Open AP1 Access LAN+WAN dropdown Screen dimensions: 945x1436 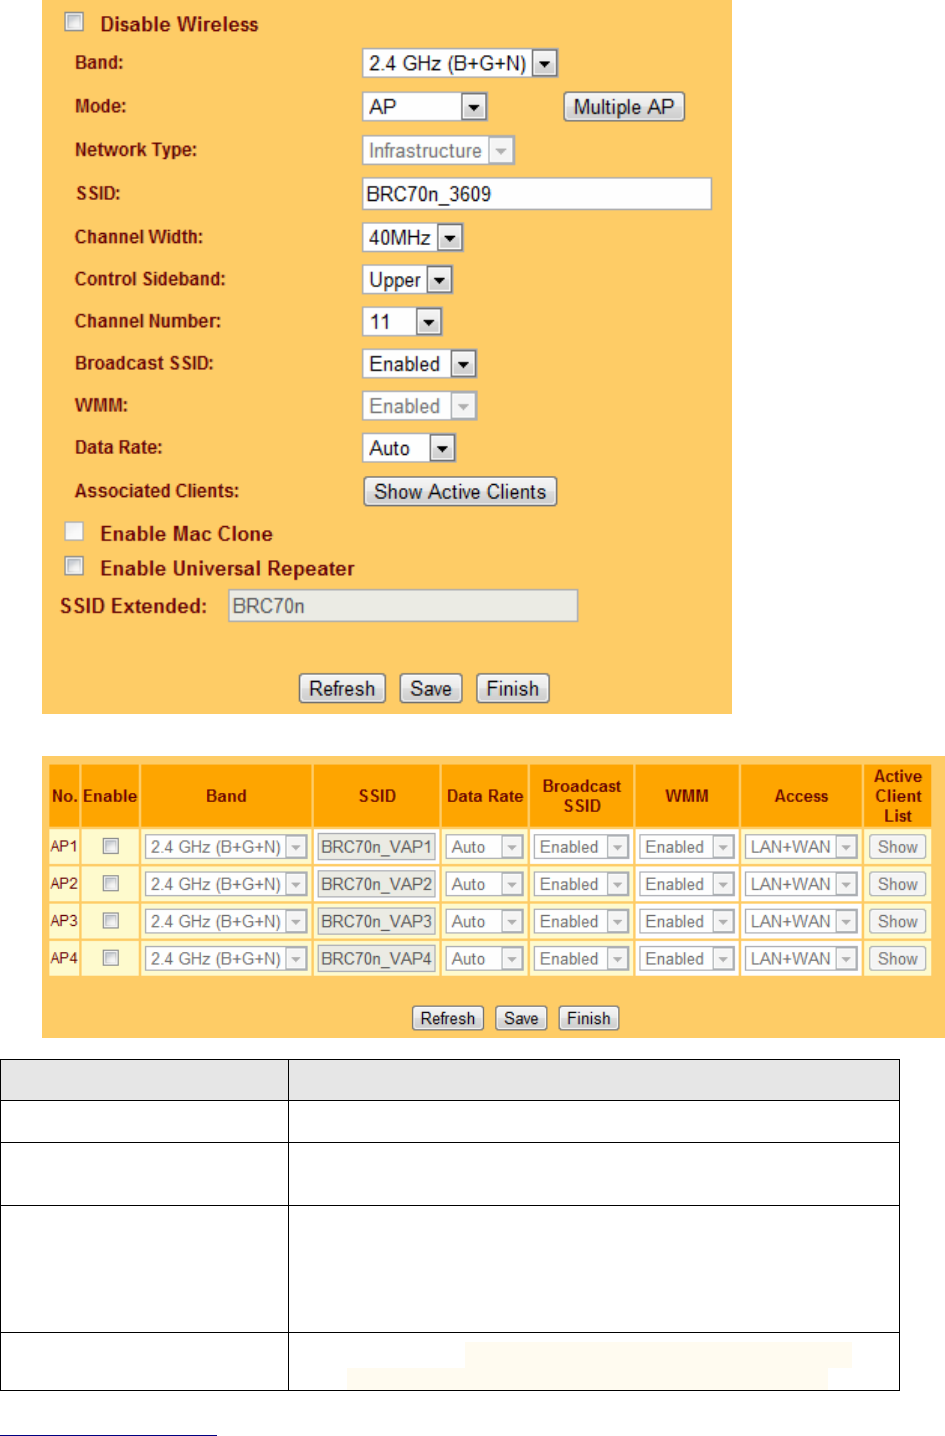pos(801,847)
